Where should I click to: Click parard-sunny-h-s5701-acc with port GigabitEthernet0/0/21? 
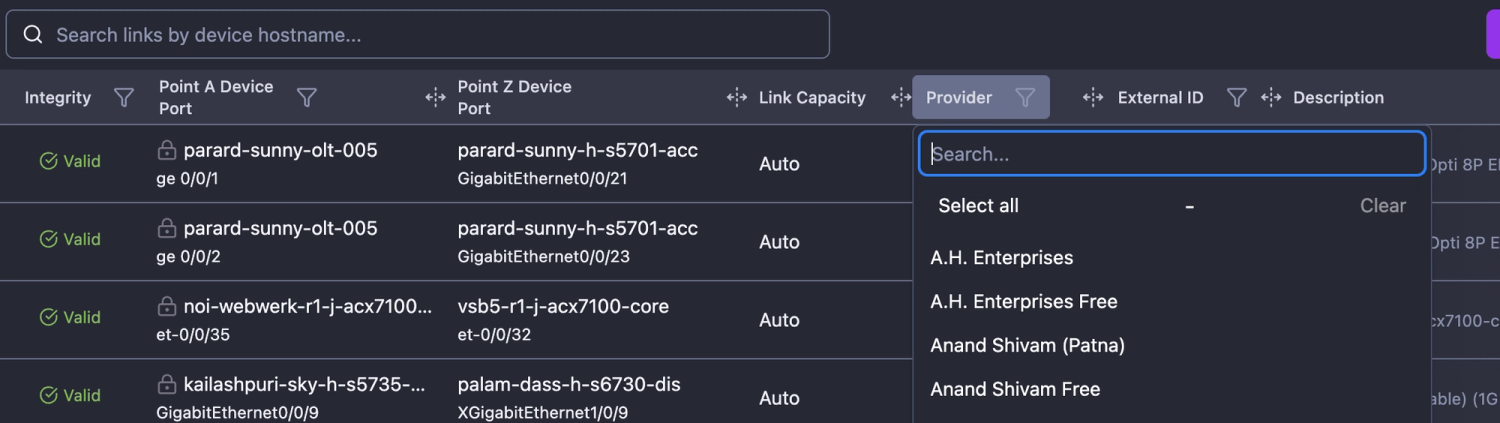[x=578, y=150]
